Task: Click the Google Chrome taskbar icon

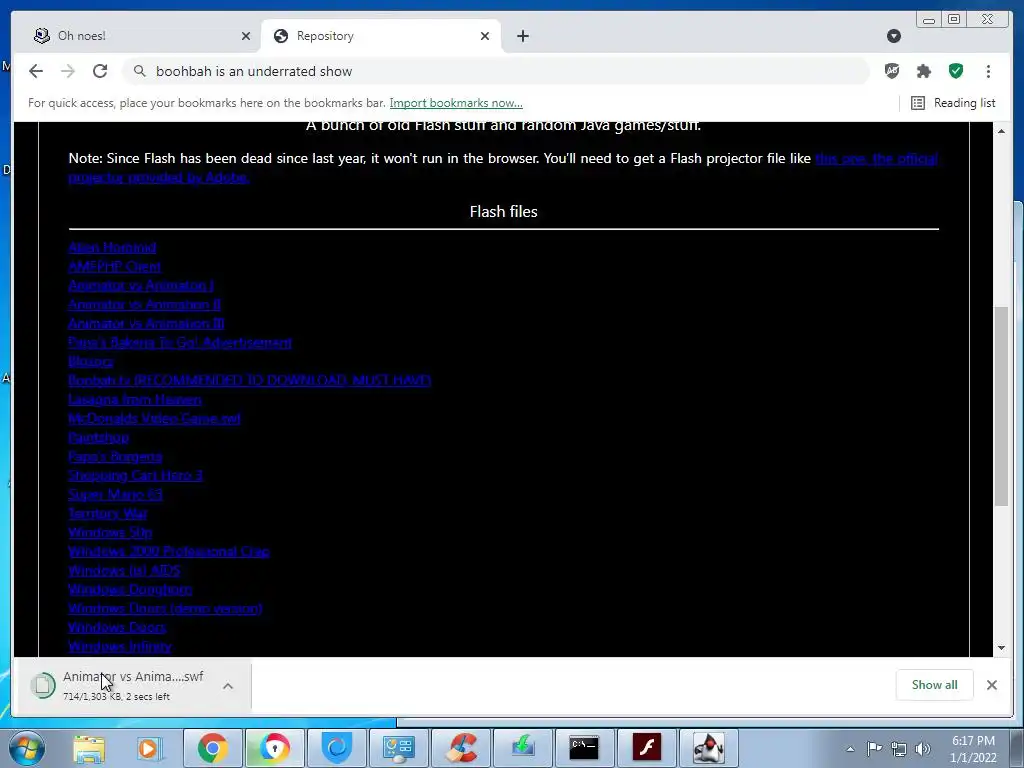Action: click(x=212, y=748)
